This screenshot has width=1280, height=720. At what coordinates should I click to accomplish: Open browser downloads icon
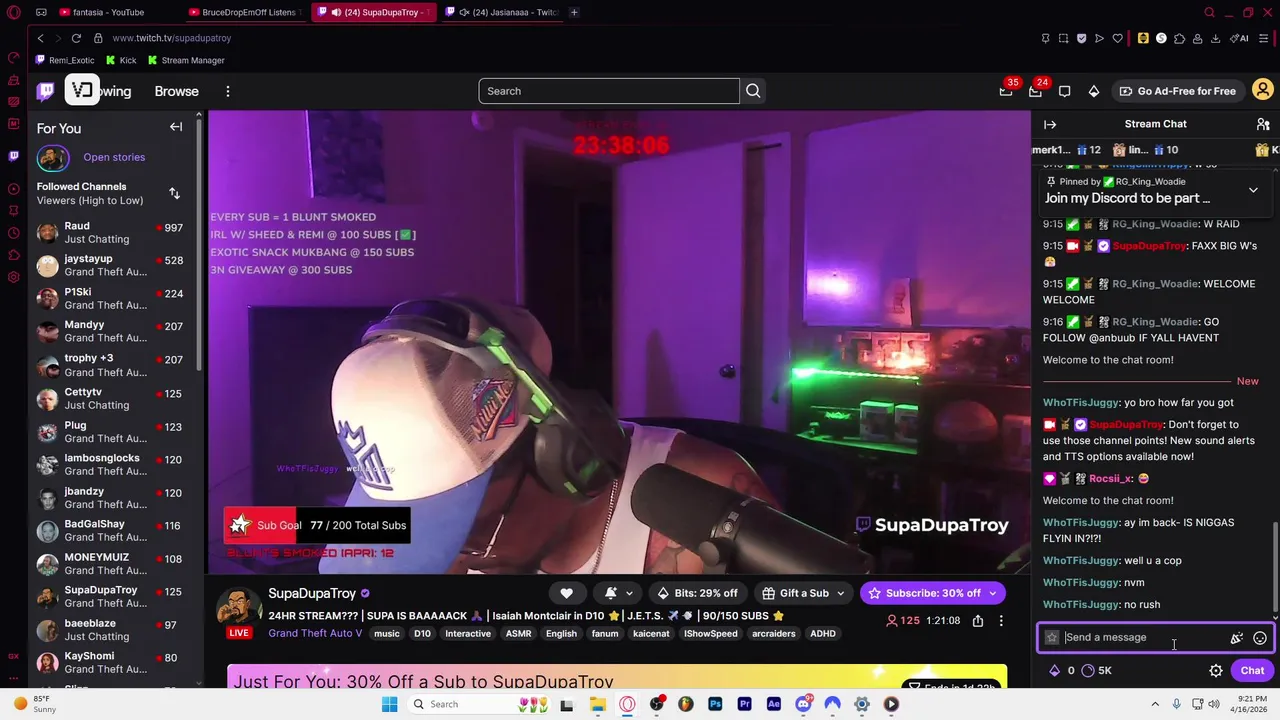coord(1215,38)
